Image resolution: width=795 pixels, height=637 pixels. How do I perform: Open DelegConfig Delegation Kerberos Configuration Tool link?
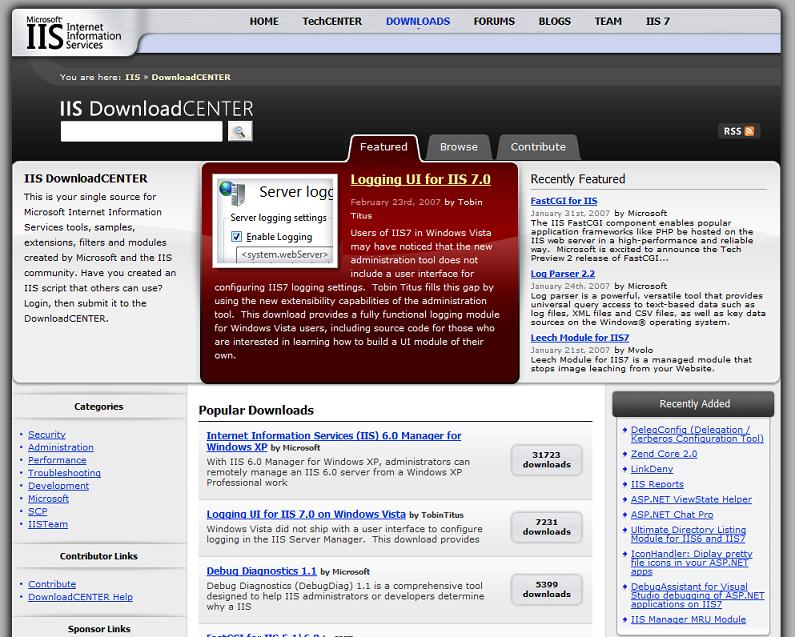[697, 434]
